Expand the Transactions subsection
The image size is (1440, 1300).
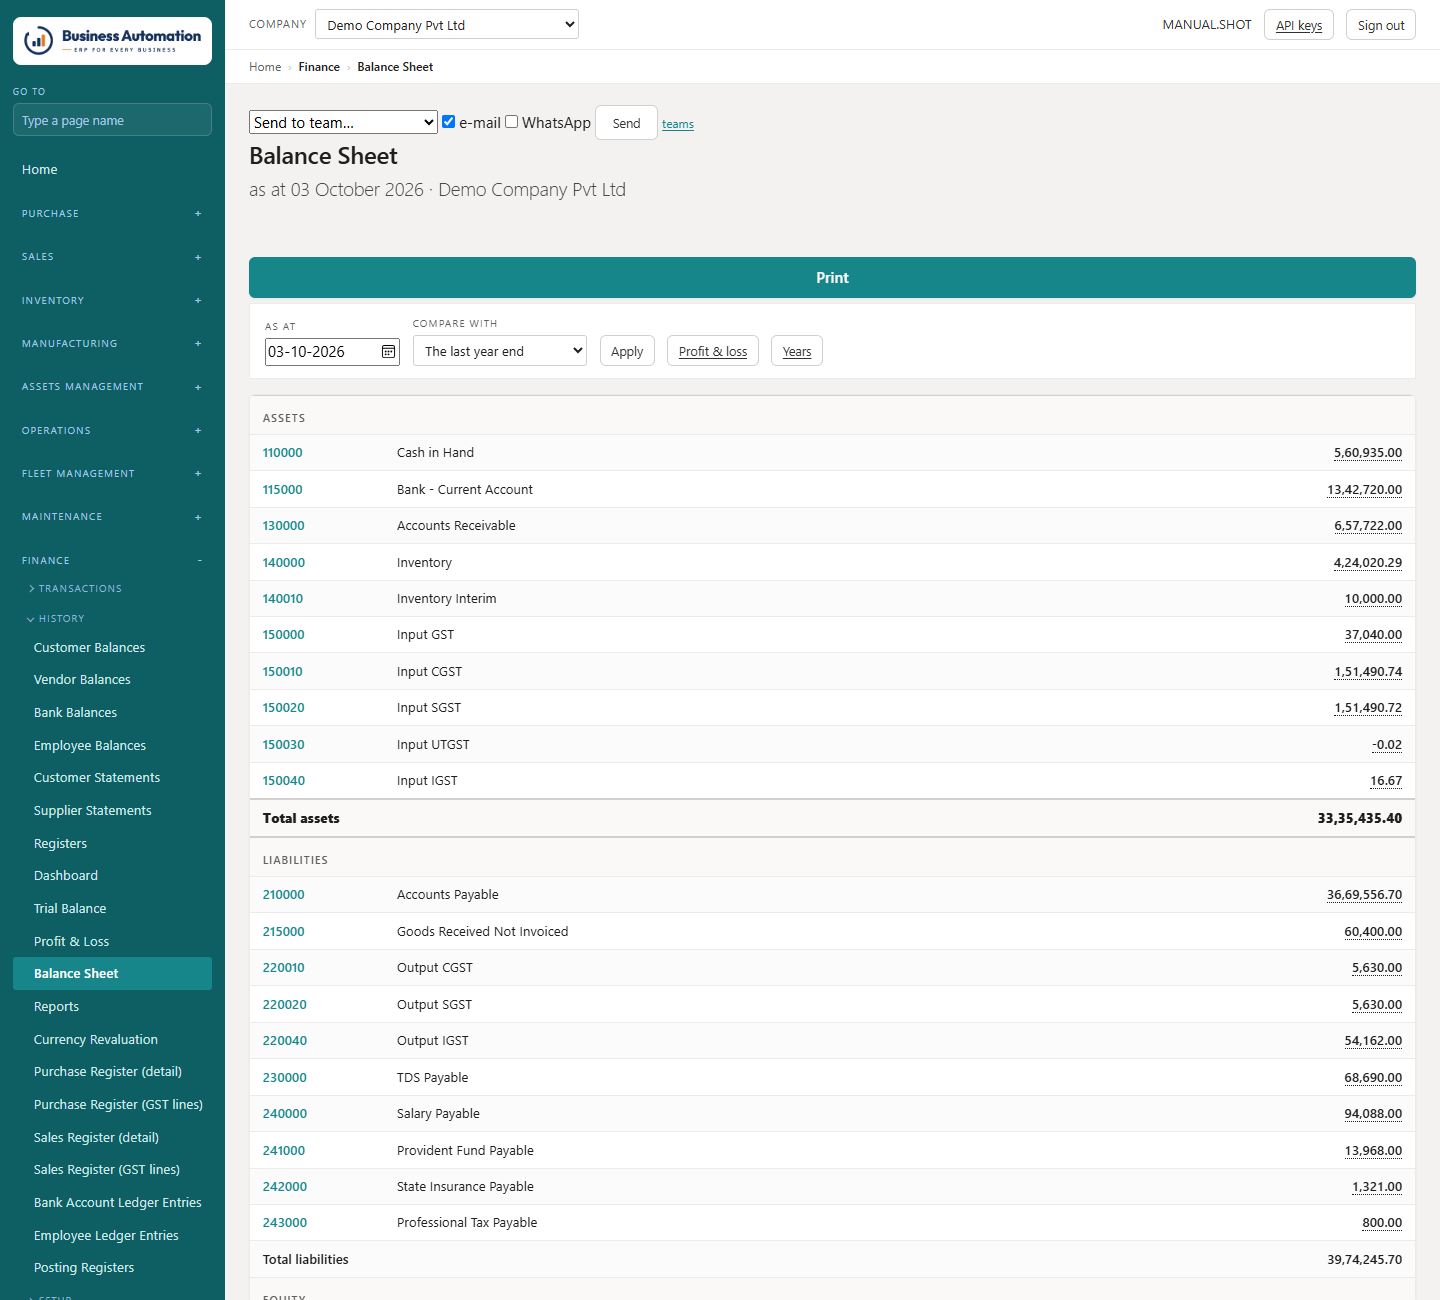pyautogui.click(x=75, y=589)
